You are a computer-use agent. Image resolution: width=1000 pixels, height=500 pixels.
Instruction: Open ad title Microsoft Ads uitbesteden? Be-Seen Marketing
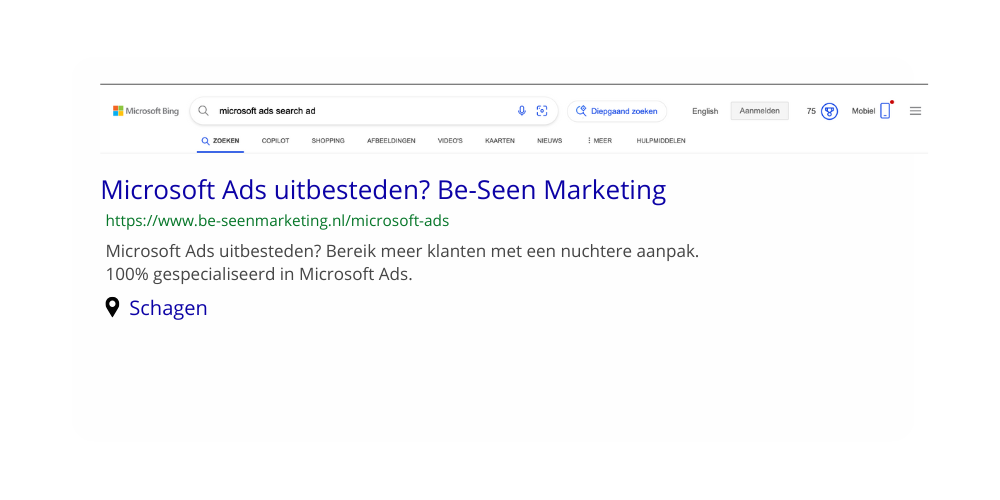[x=383, y=190]
